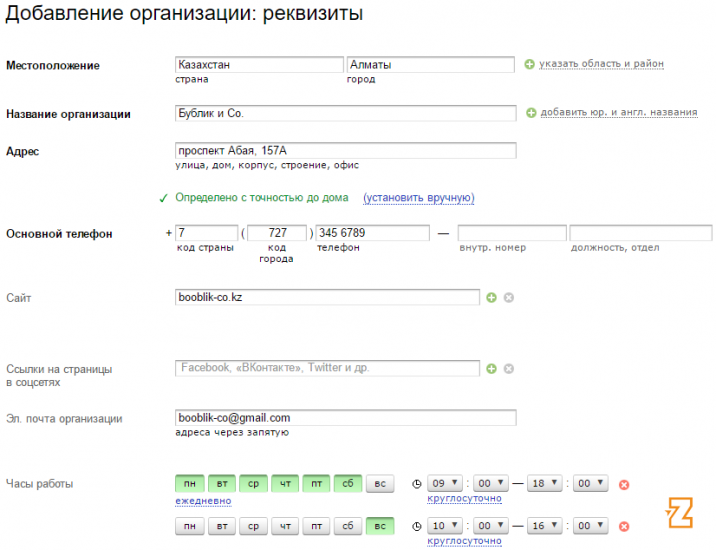Toggle 'сб' in the first working hours row
This screenshot has width=716, height=550.
pyautogui.click(x=348, y=483)
